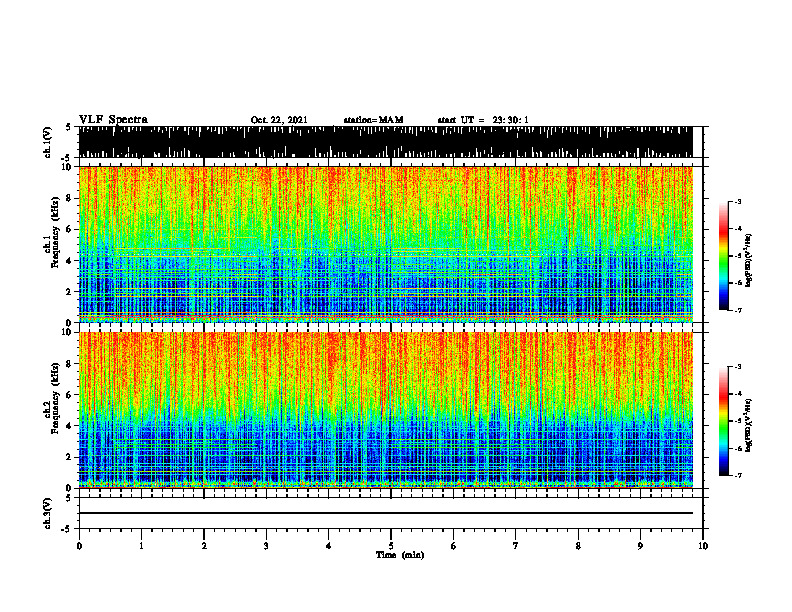Click the "VLF Spectra" plot title
792x612 pixels.
(113, 120)
